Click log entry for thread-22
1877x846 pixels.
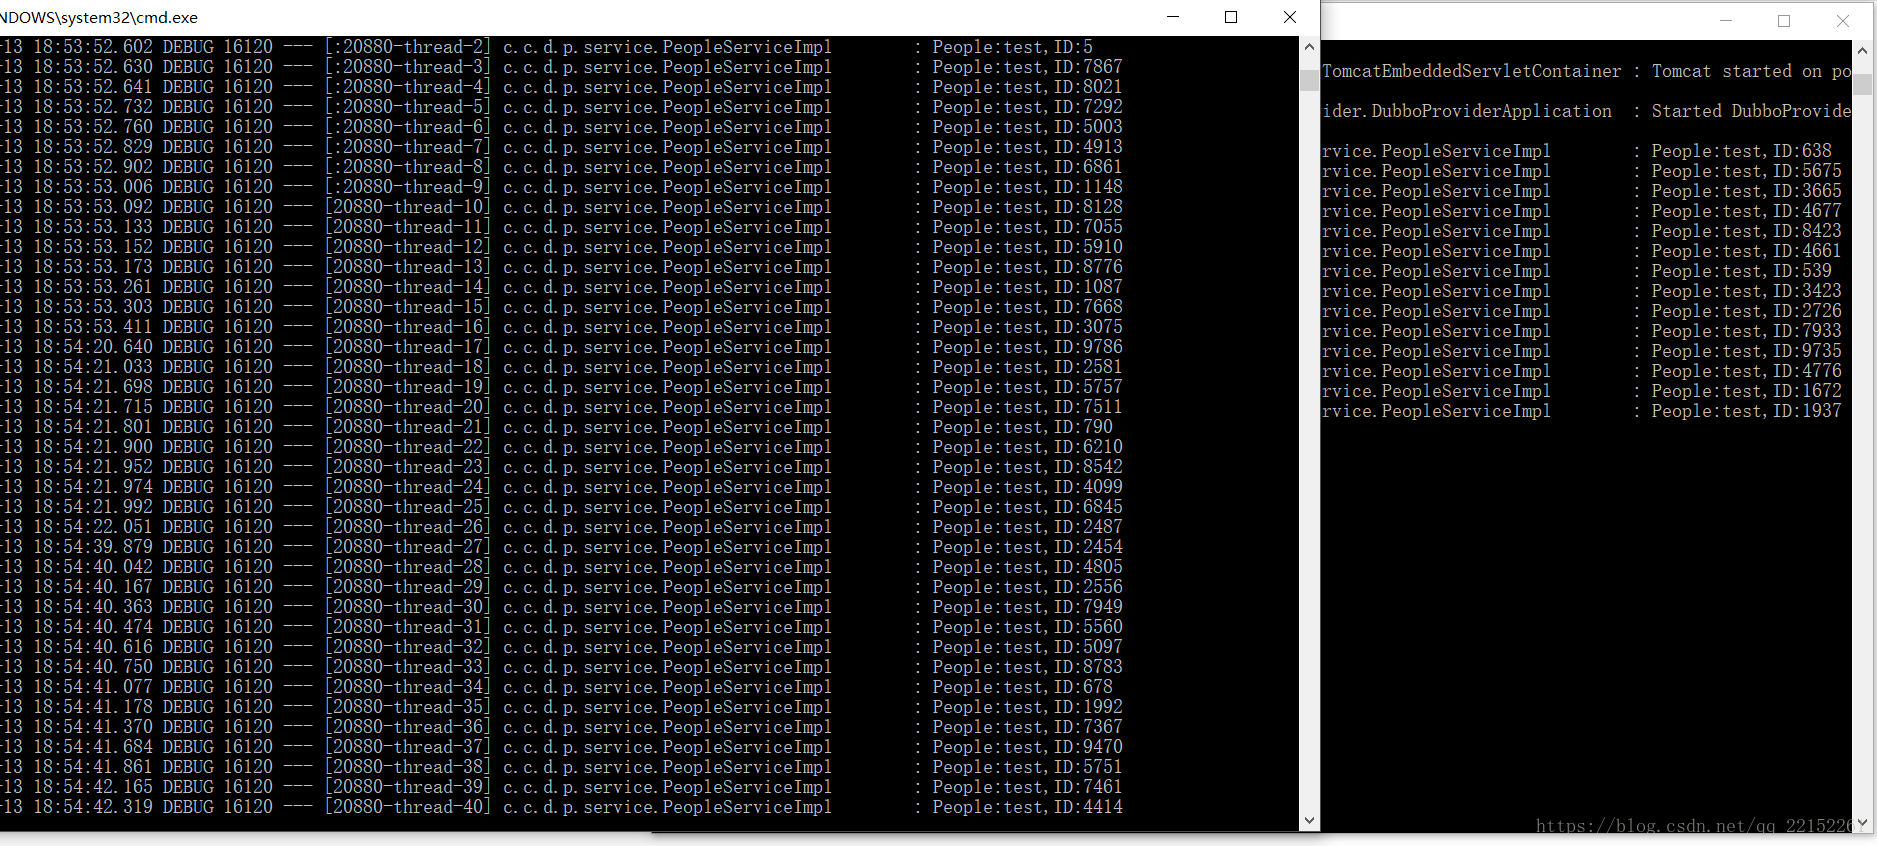561,447
